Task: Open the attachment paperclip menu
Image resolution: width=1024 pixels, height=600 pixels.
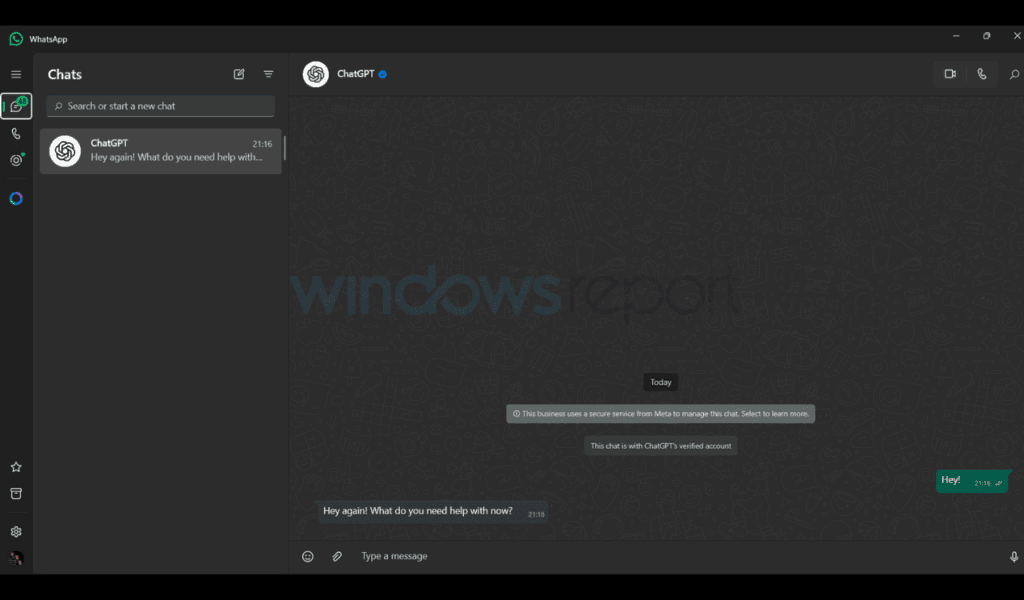Action: pyautogui.click(x=337, y=556)
